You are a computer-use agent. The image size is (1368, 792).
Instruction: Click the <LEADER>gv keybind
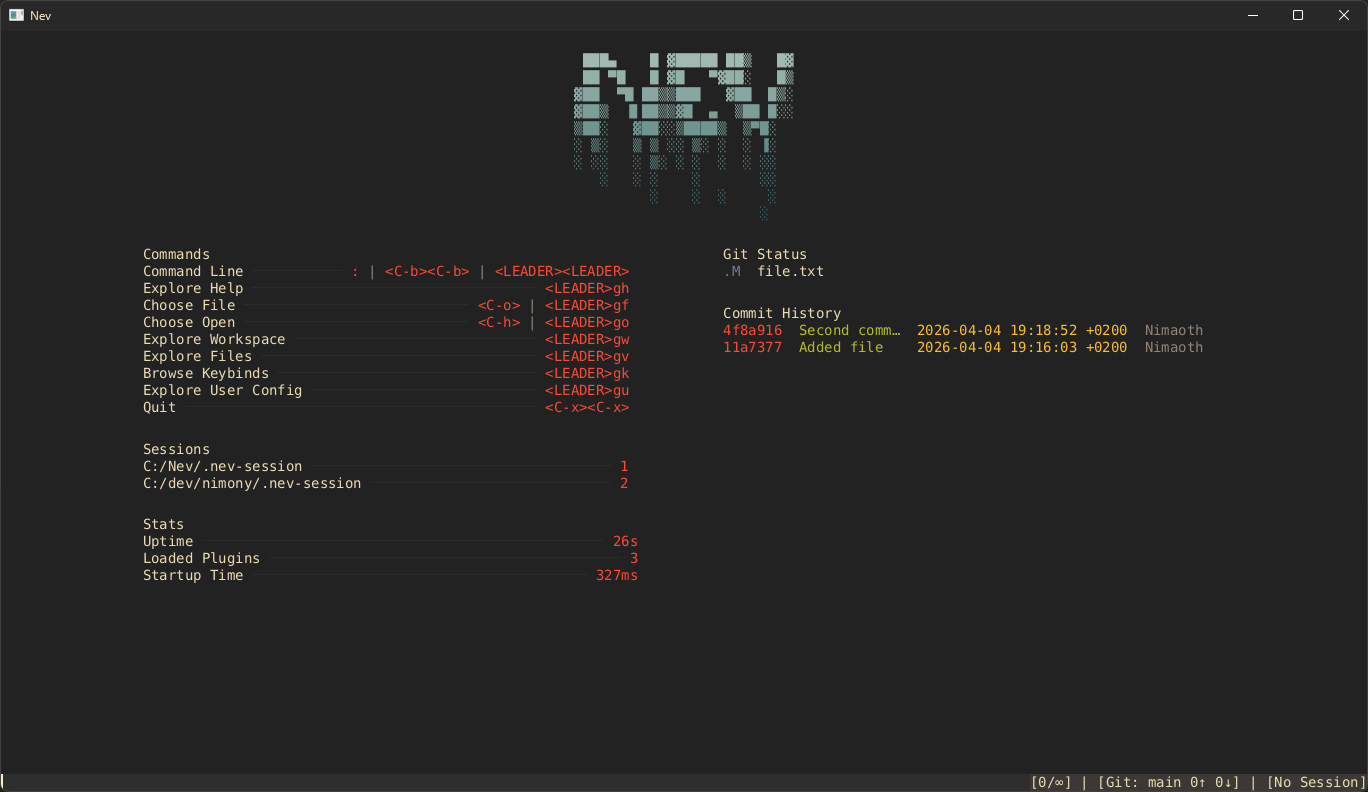(x=587, y=356)
